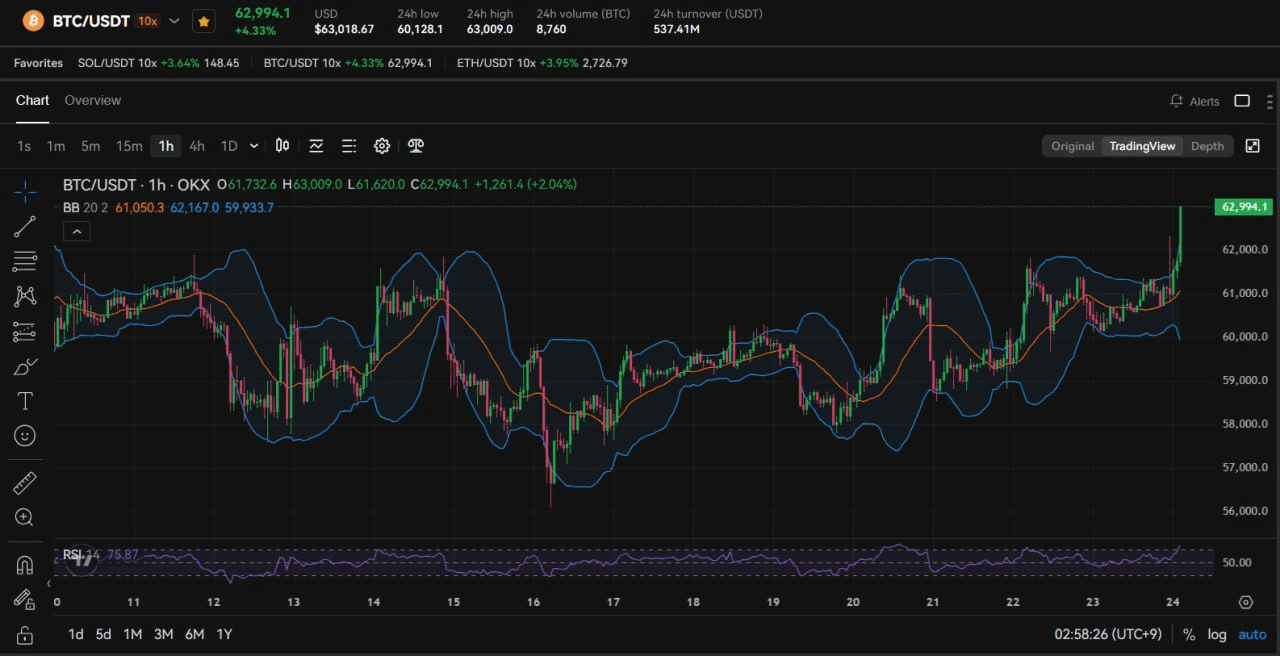Set date range to 1d
This screenshot has height=656, width=1280.
click(x=76, y=634)
